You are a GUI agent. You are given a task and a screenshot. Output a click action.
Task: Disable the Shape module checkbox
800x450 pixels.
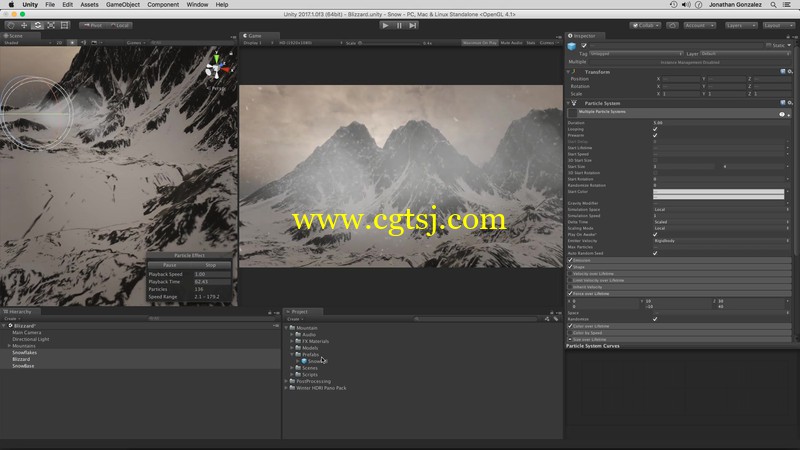click(x=570, y=267)
